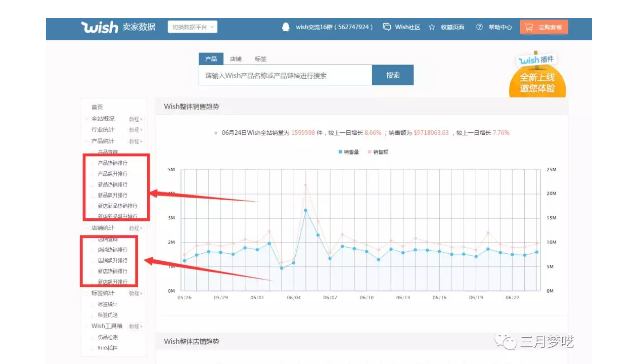Click the star icon for 收藏页面

tap(432, 27)
